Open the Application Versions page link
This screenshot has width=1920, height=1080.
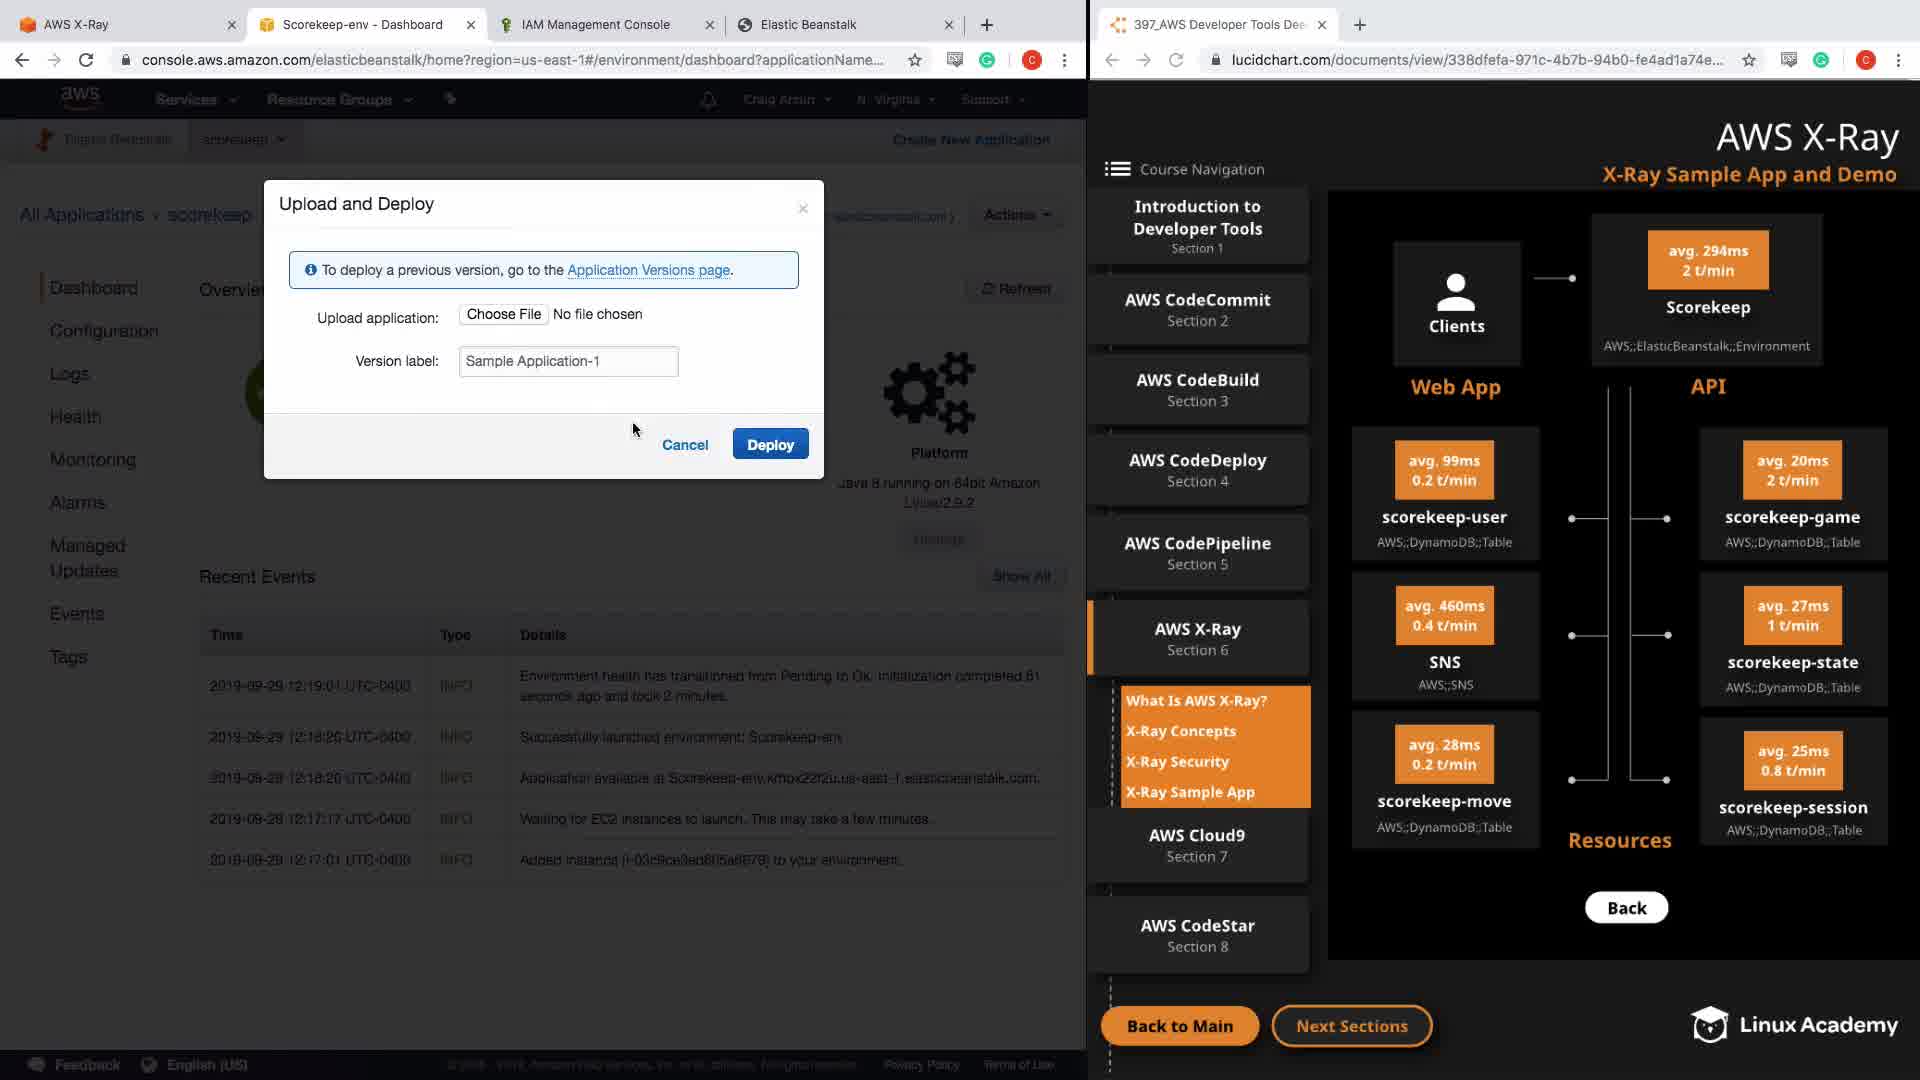[648, 270]
